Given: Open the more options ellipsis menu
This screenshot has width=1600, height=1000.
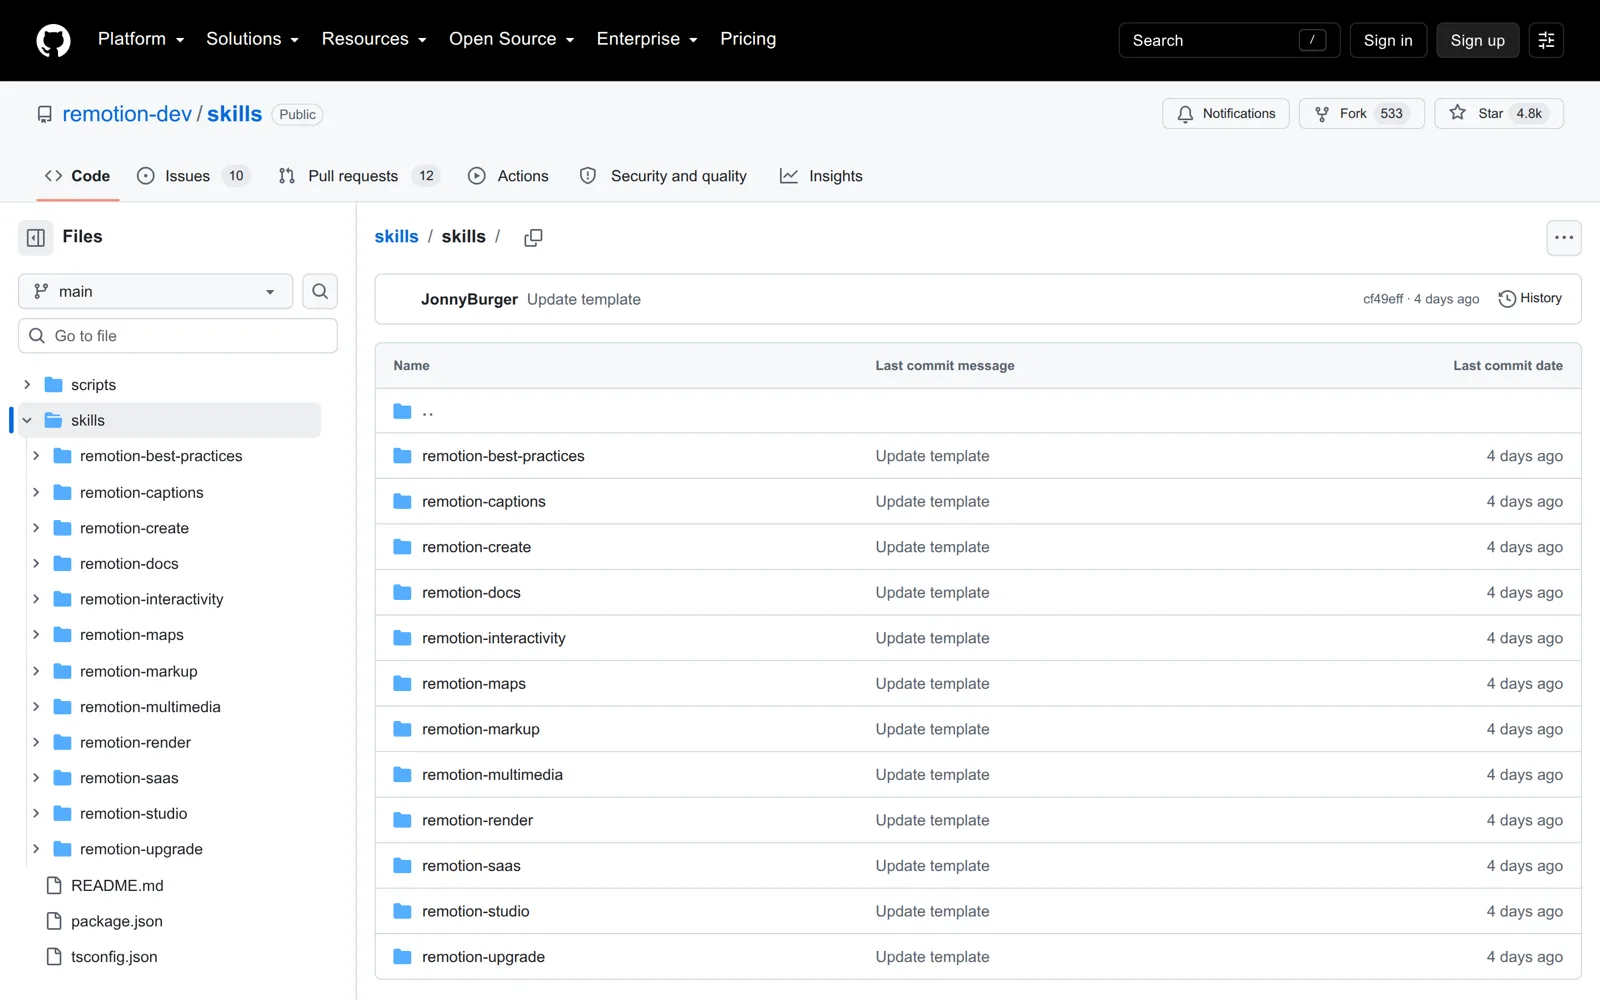Looking at the screenshot, I should 1564,237.
